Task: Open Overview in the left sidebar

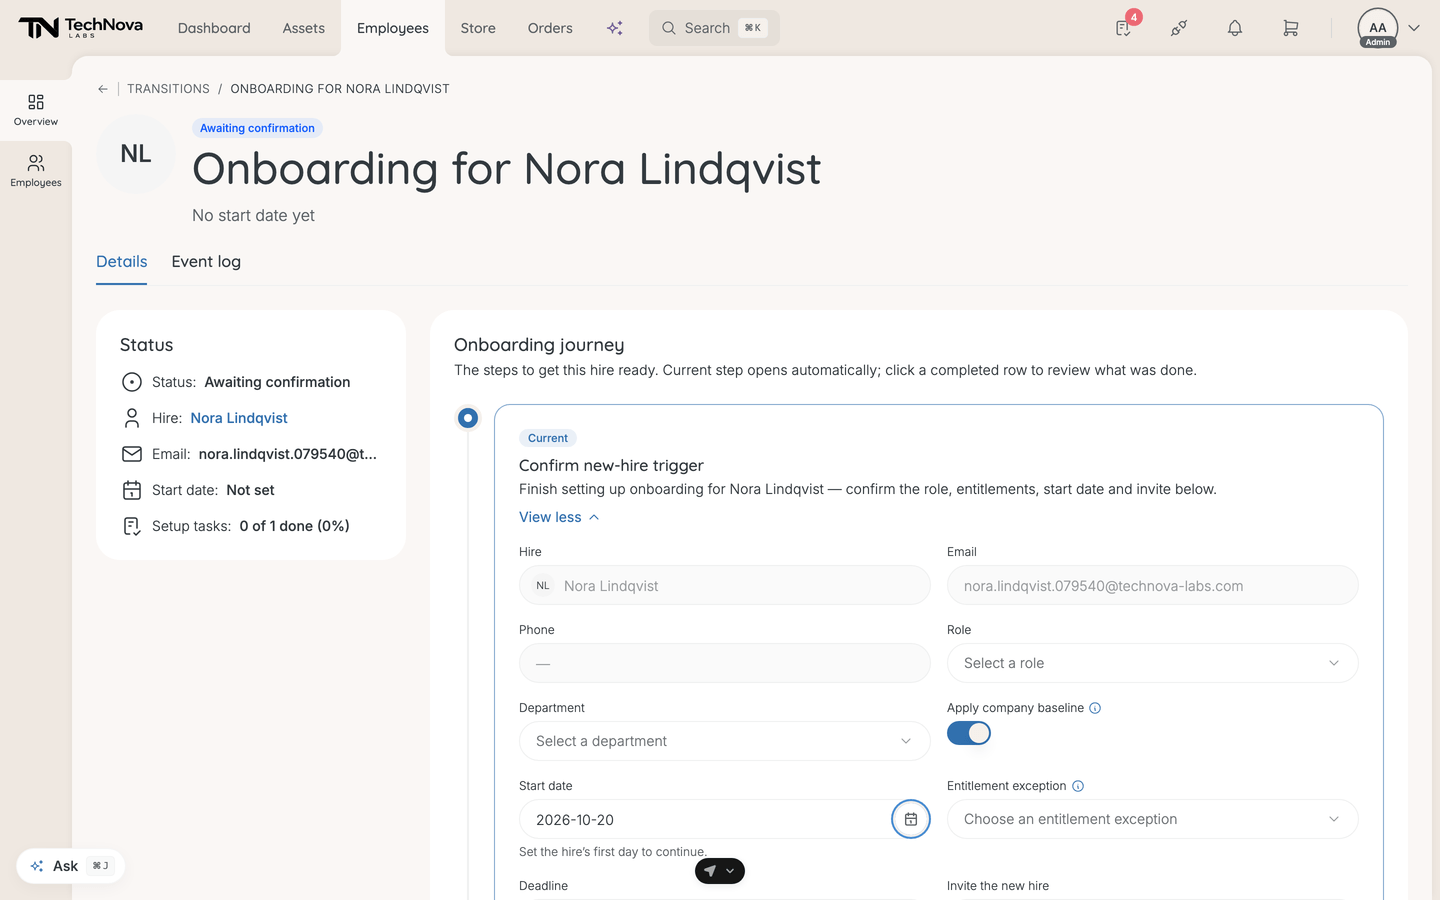Action: coord(36,110)
